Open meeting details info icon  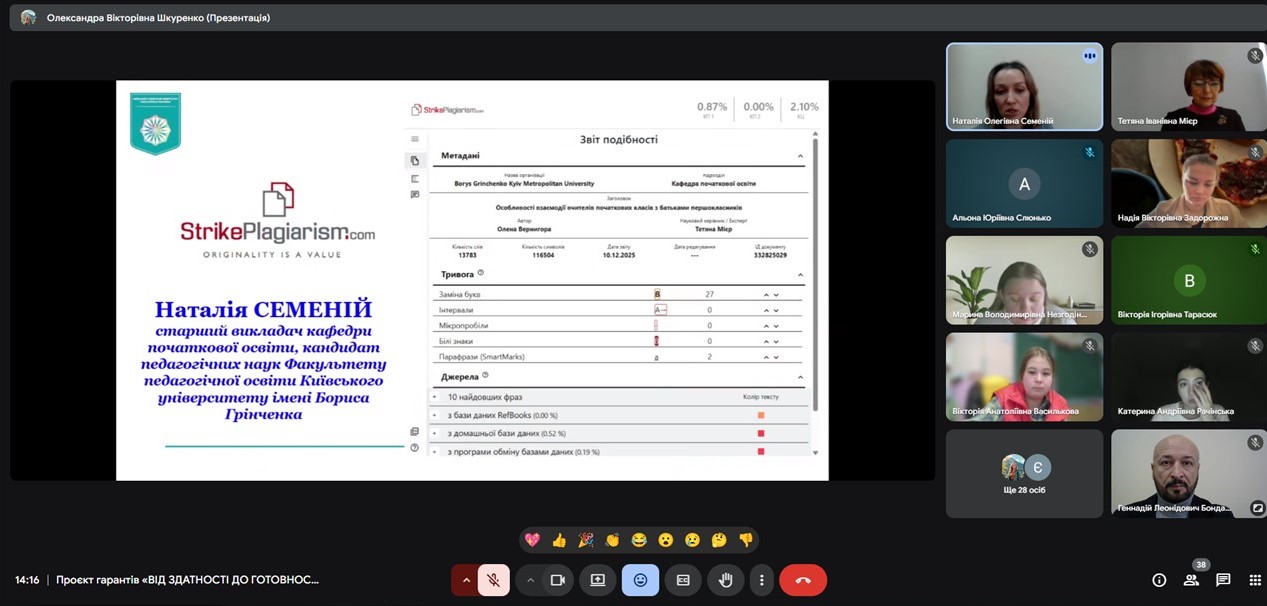(x=1159, y=580)
